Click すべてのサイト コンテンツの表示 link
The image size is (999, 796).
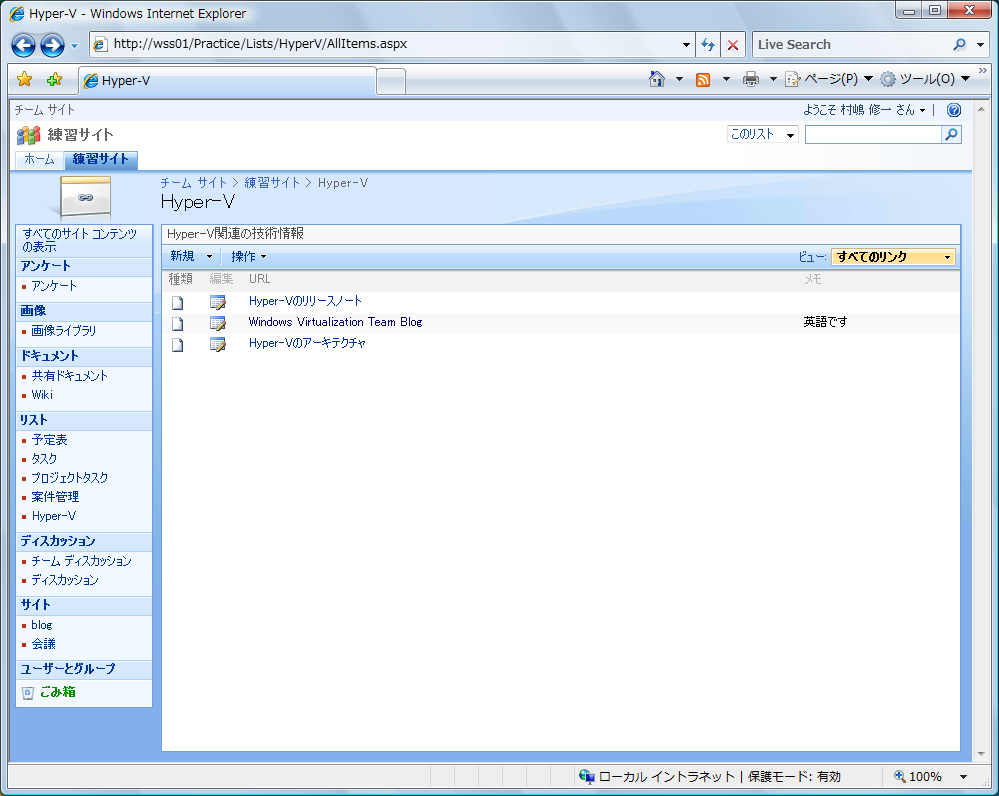coord(79,240)
